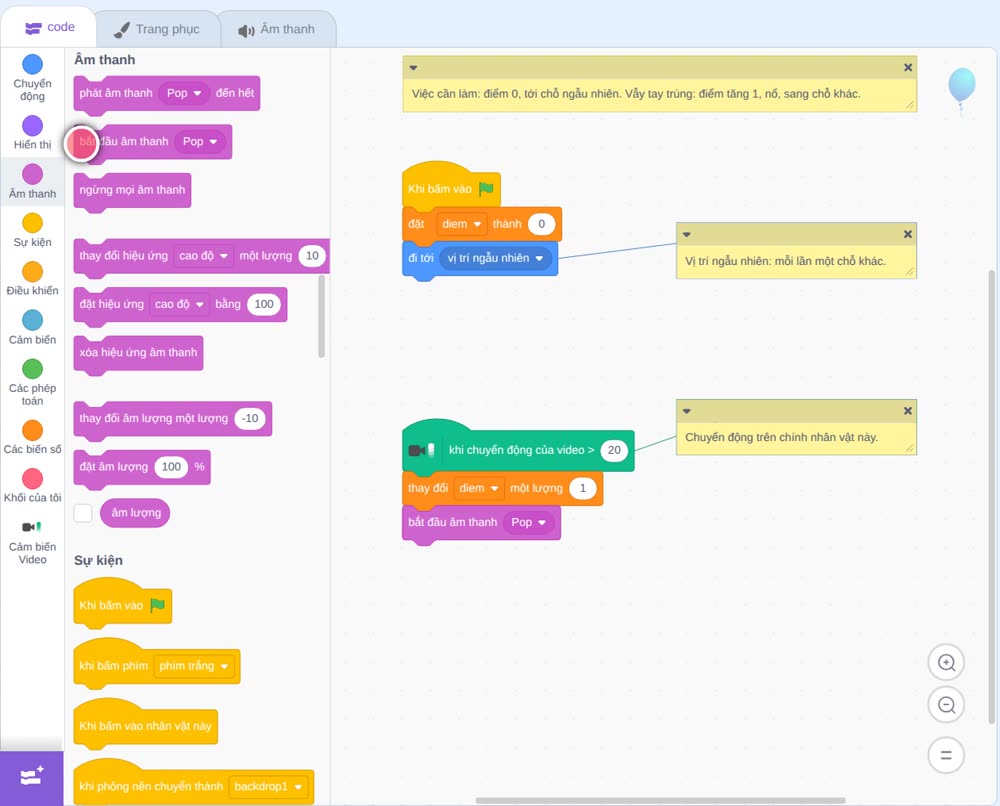Open the Cảm biến block category
The height and width of the screenshot is (806, 1000).
(32, 328)
